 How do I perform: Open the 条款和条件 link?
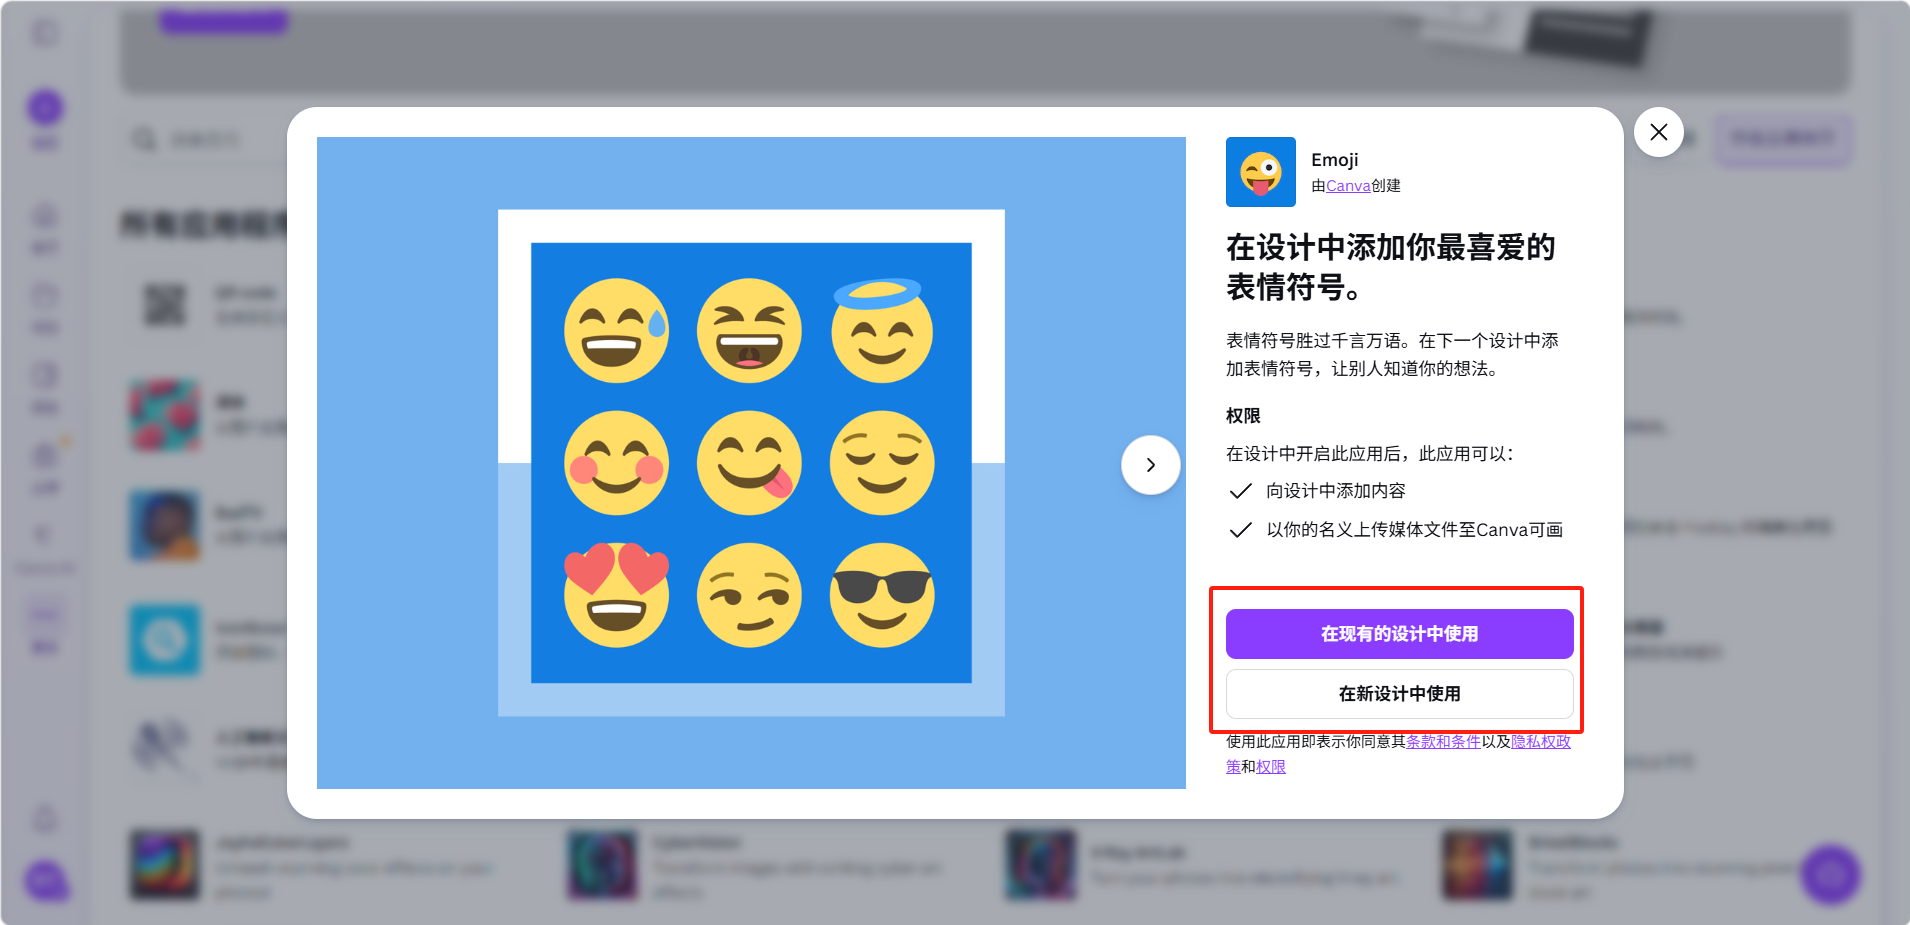[x=1442, y=742]
